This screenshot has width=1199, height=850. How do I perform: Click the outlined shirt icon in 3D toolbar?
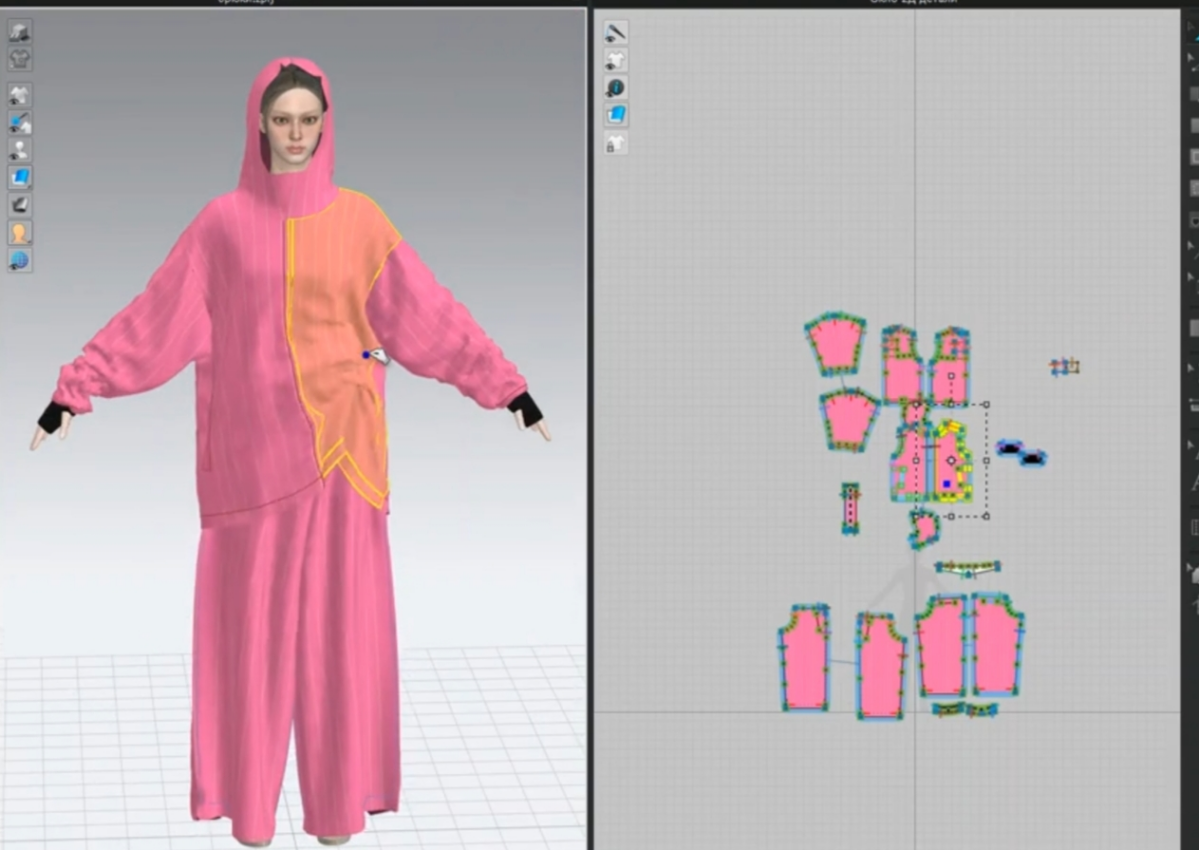(20, 59)
